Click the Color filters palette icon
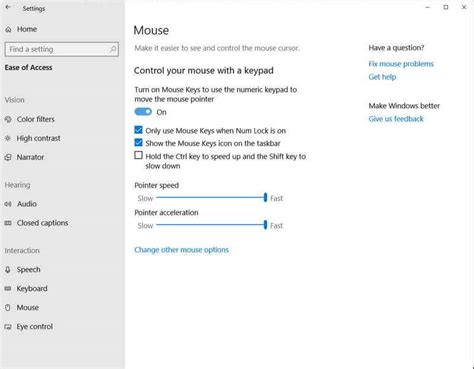474x369 pixels. tap(8, 119)
